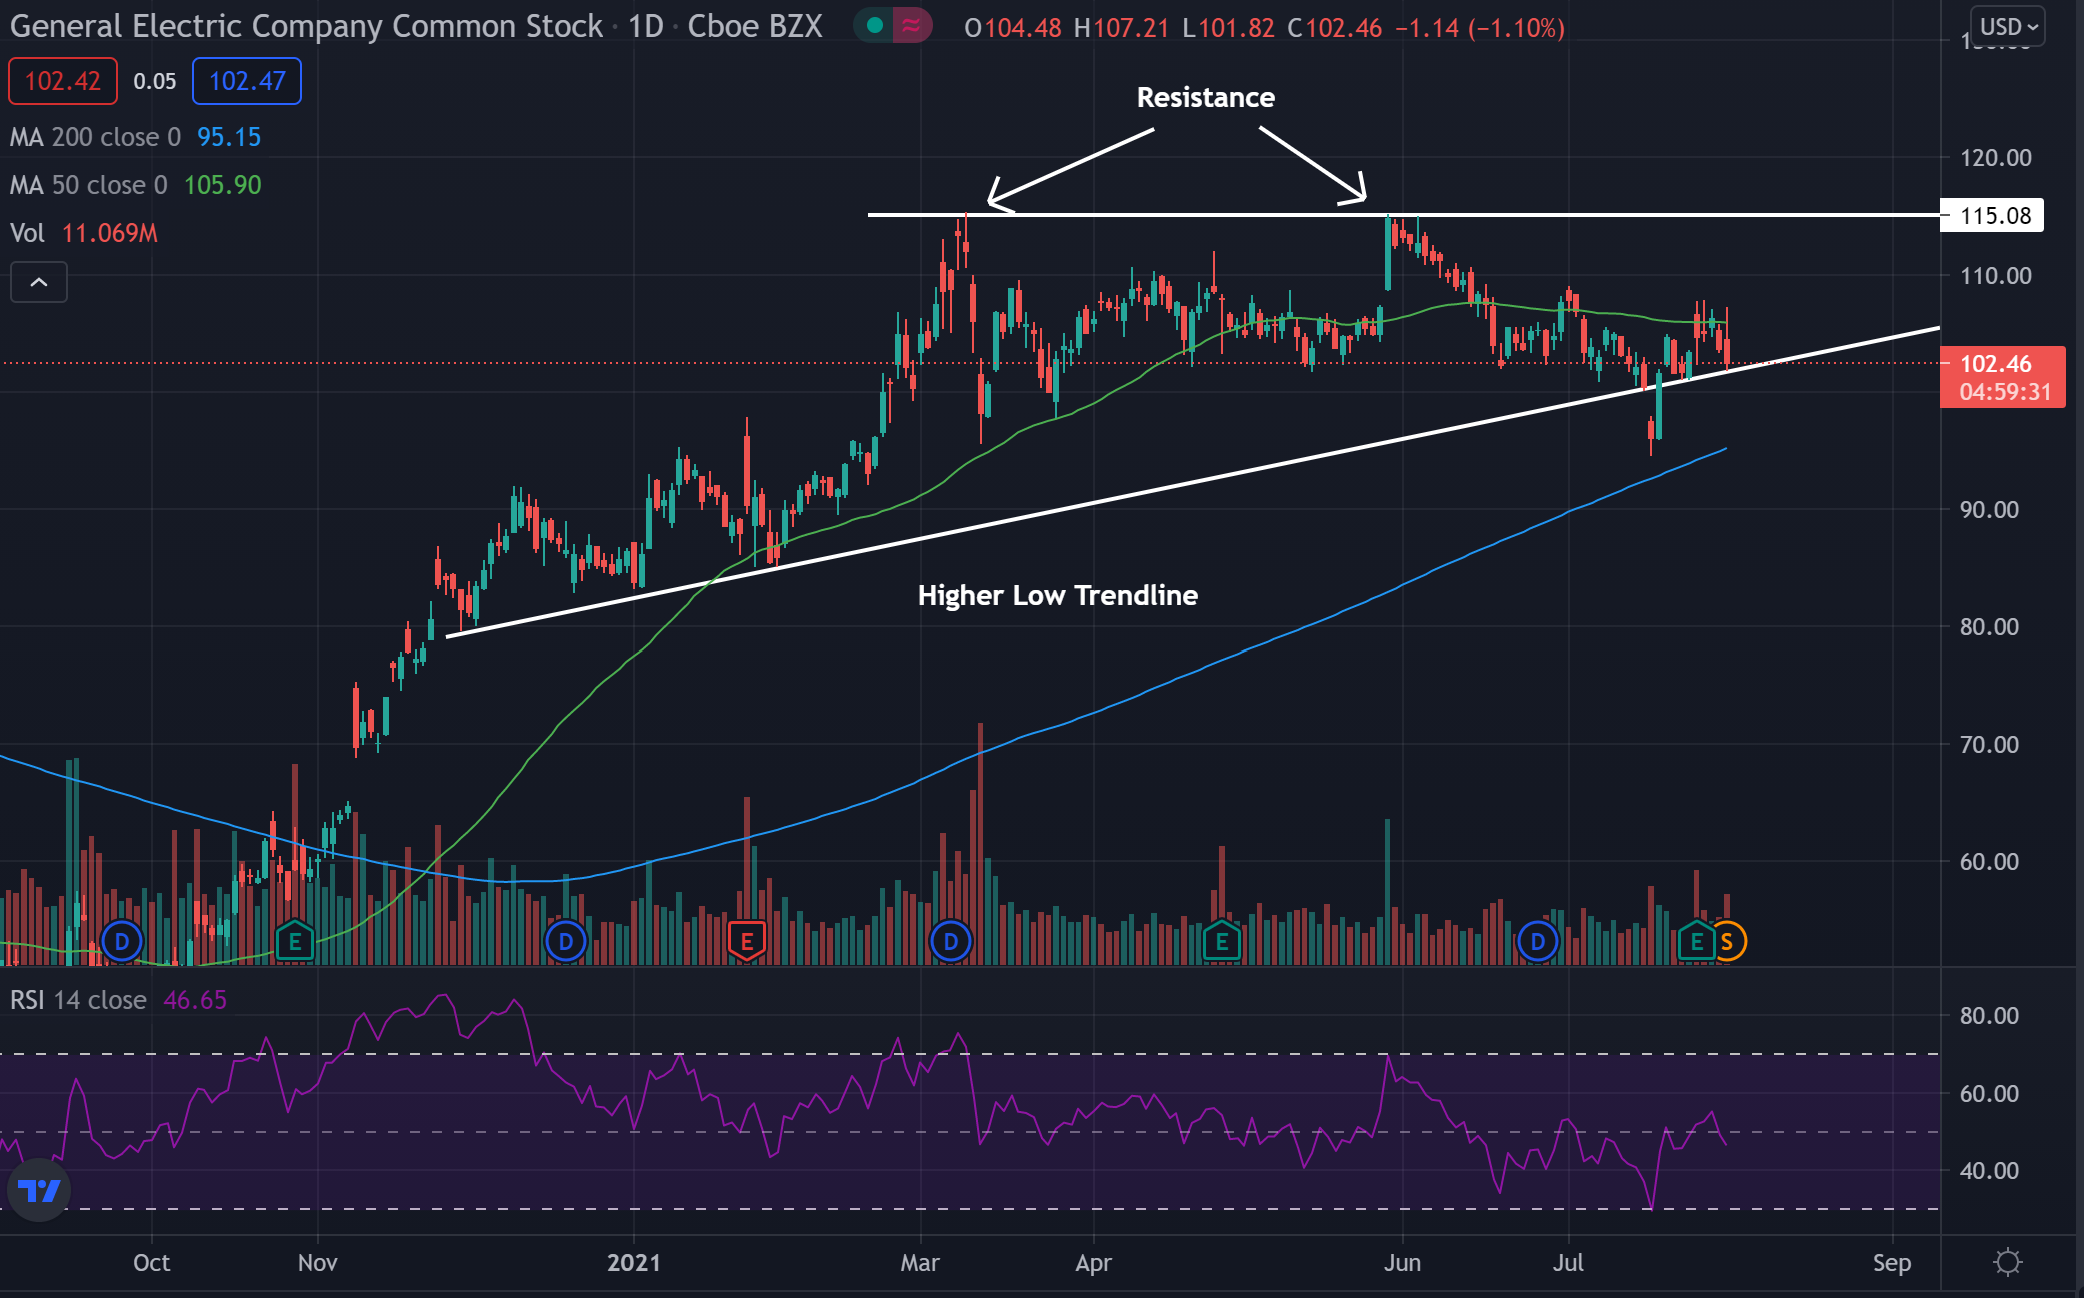2084x1298 pixels.
Task: Open chart settings gear icon
Action: click(2007, 1262)
